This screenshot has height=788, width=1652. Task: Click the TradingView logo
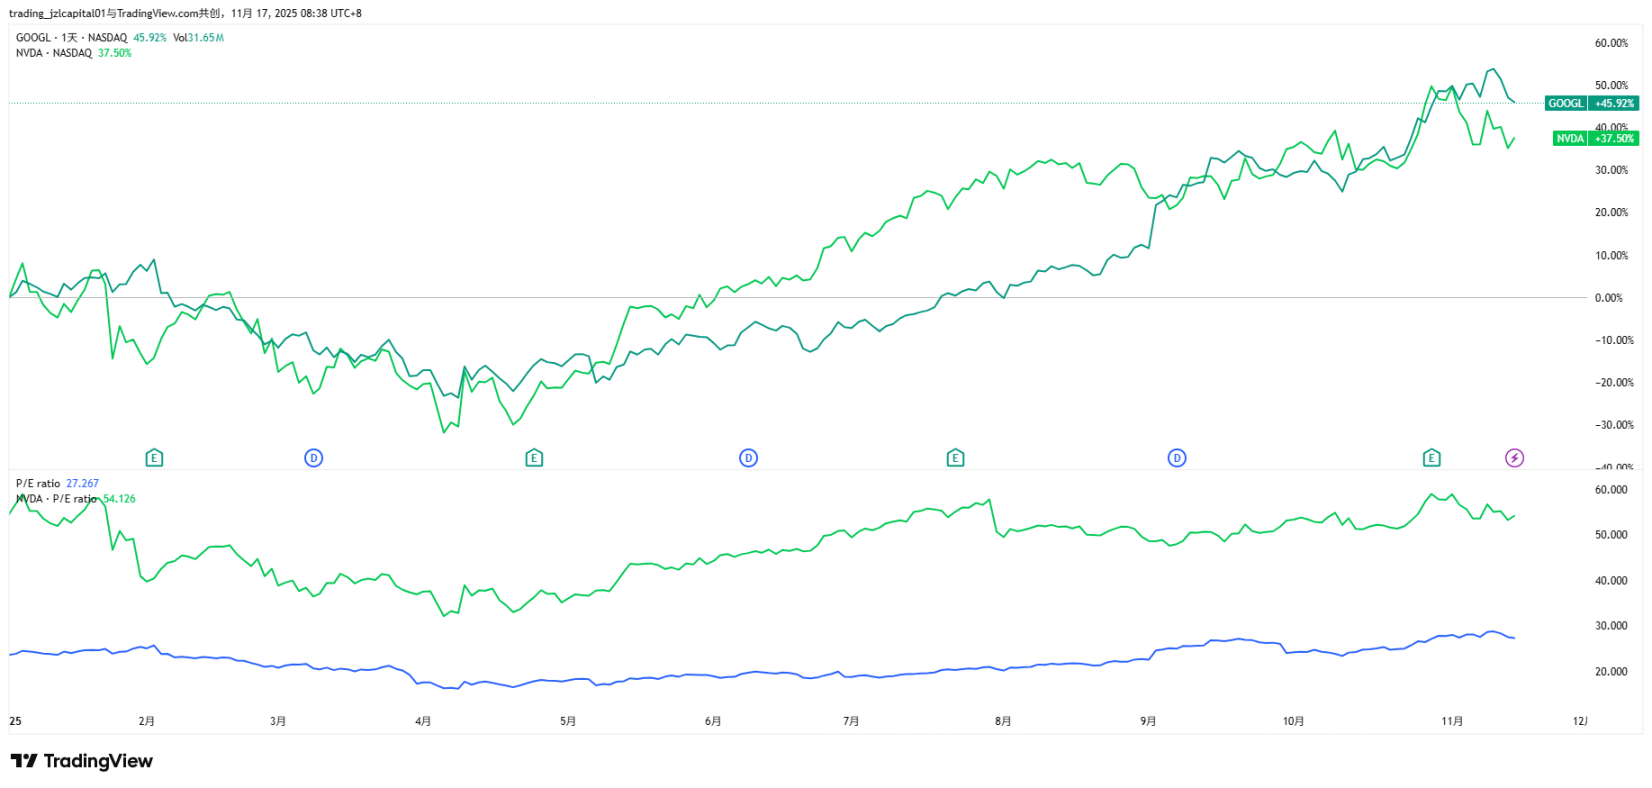[82, 761]
